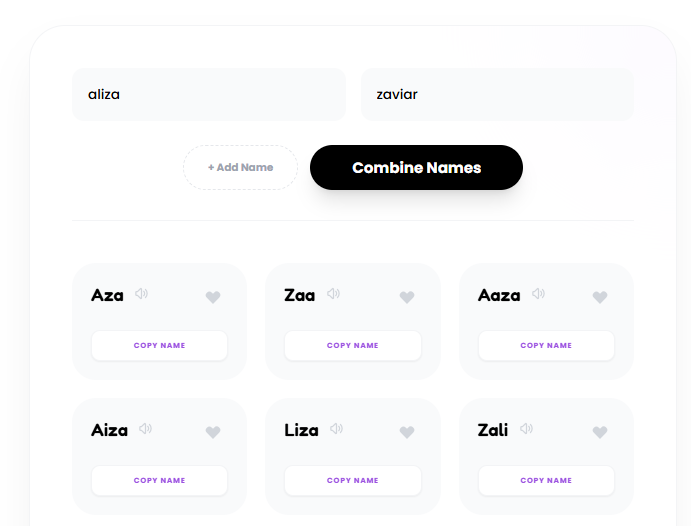Copy the name Aza
This screenshot has width=691, height=526.
(x=160, y=346)
